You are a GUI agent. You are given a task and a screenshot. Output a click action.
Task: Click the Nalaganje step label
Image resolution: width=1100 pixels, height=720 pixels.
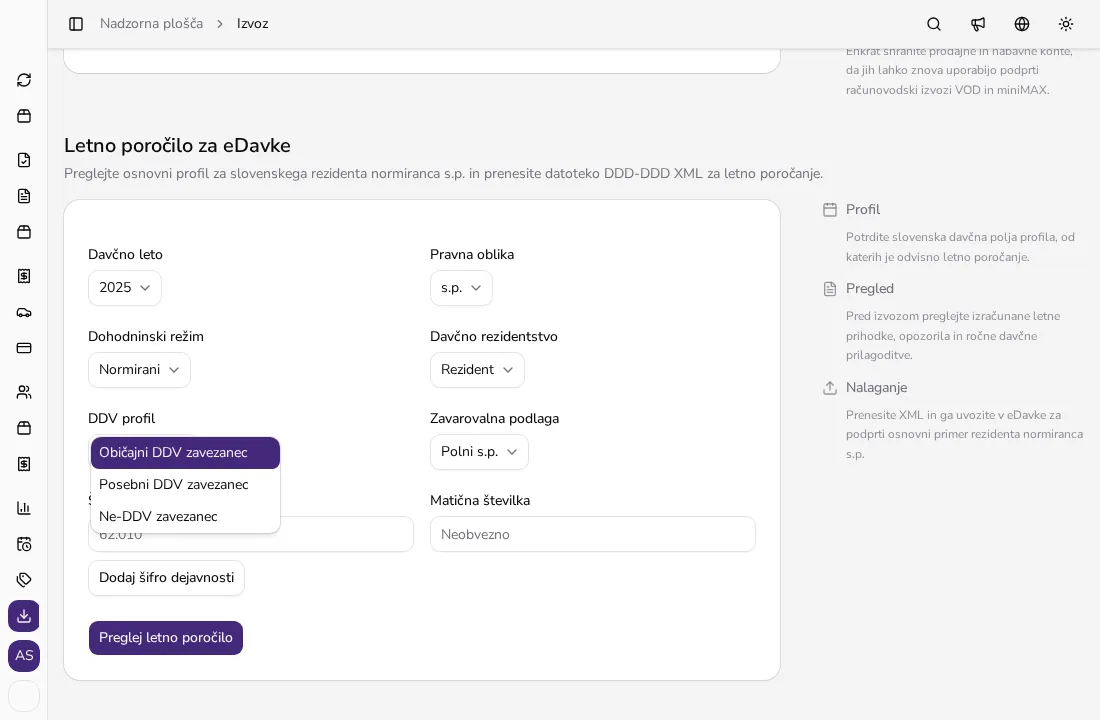point(876,388)
